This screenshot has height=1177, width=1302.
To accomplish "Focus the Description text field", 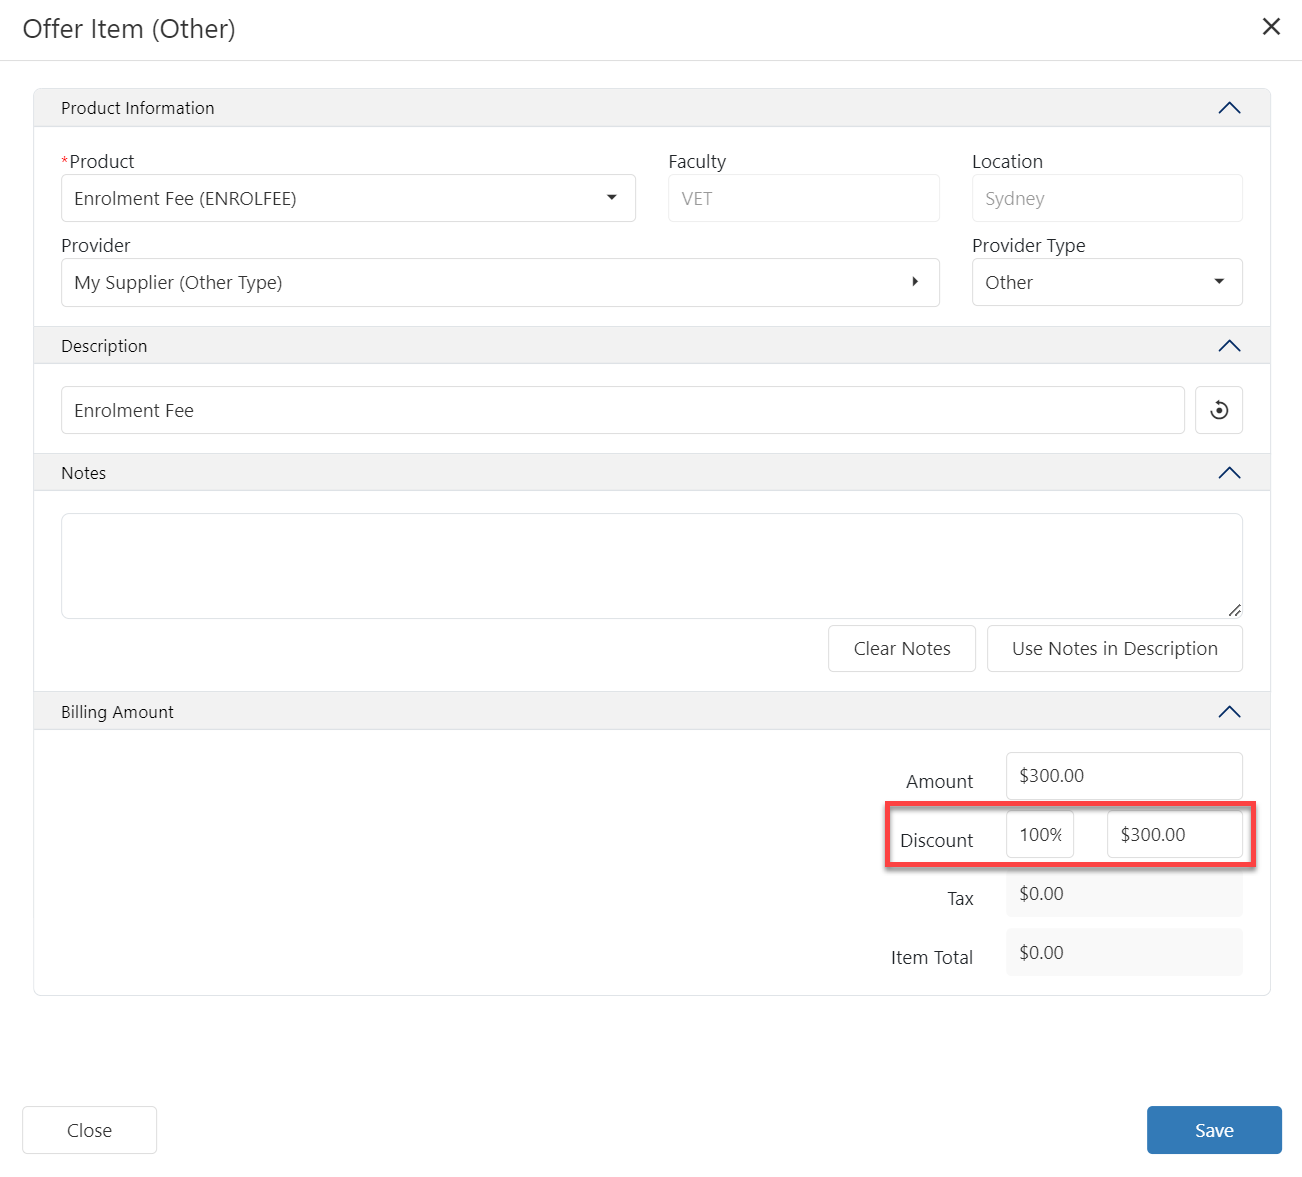I will click(x=622, y=410).
